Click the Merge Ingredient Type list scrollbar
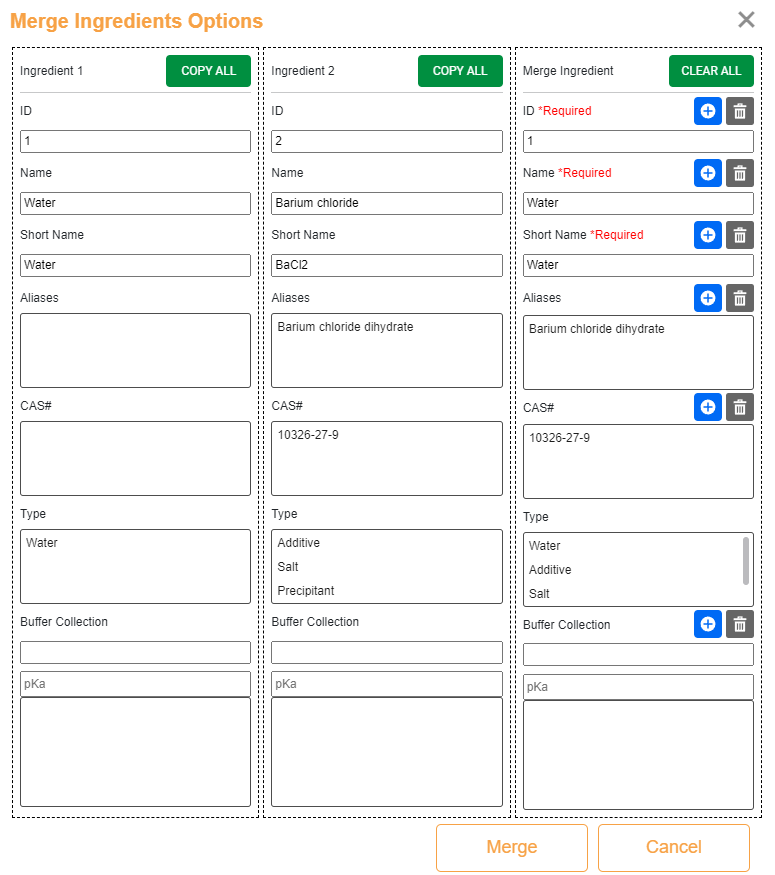The height and width of the screenshot is (875, 775). [x=745, y=560]
